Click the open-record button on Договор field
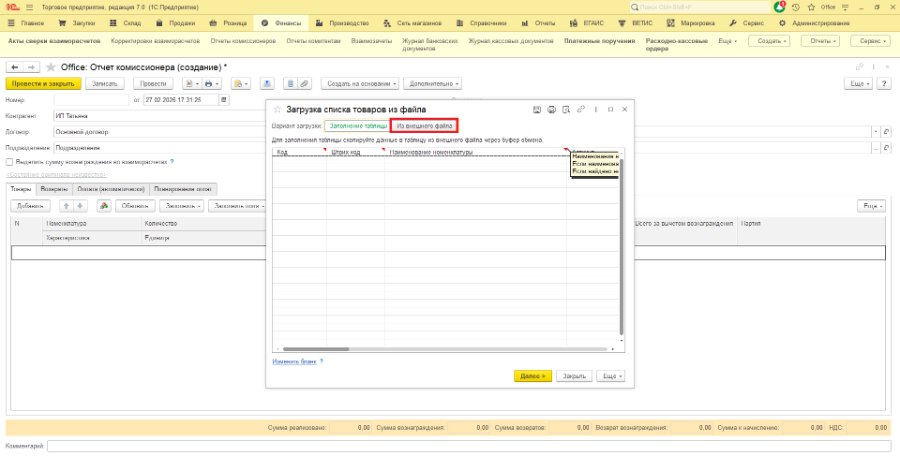 pyautogui.click(x=887, y=132)
